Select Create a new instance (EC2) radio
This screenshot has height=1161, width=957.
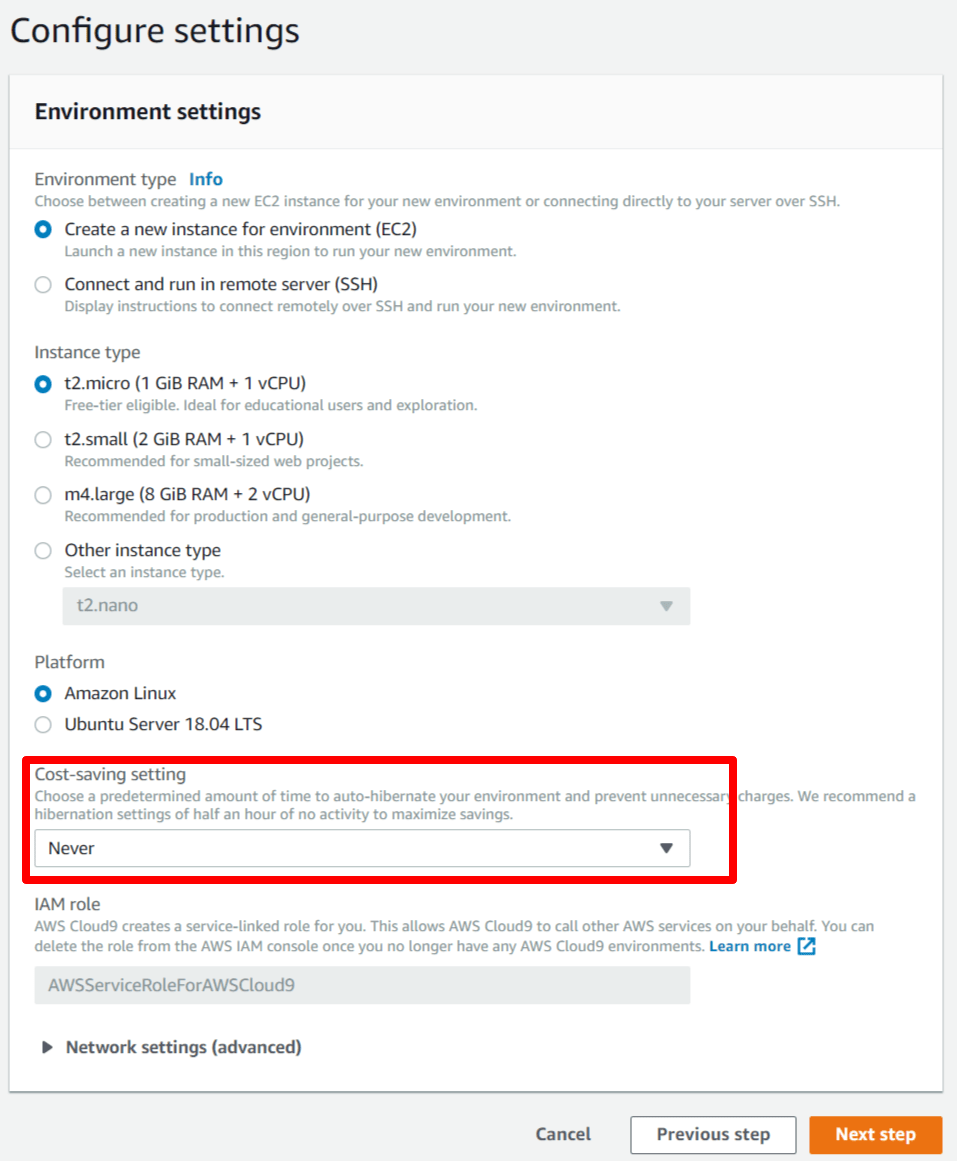click(x=43, y=229)
